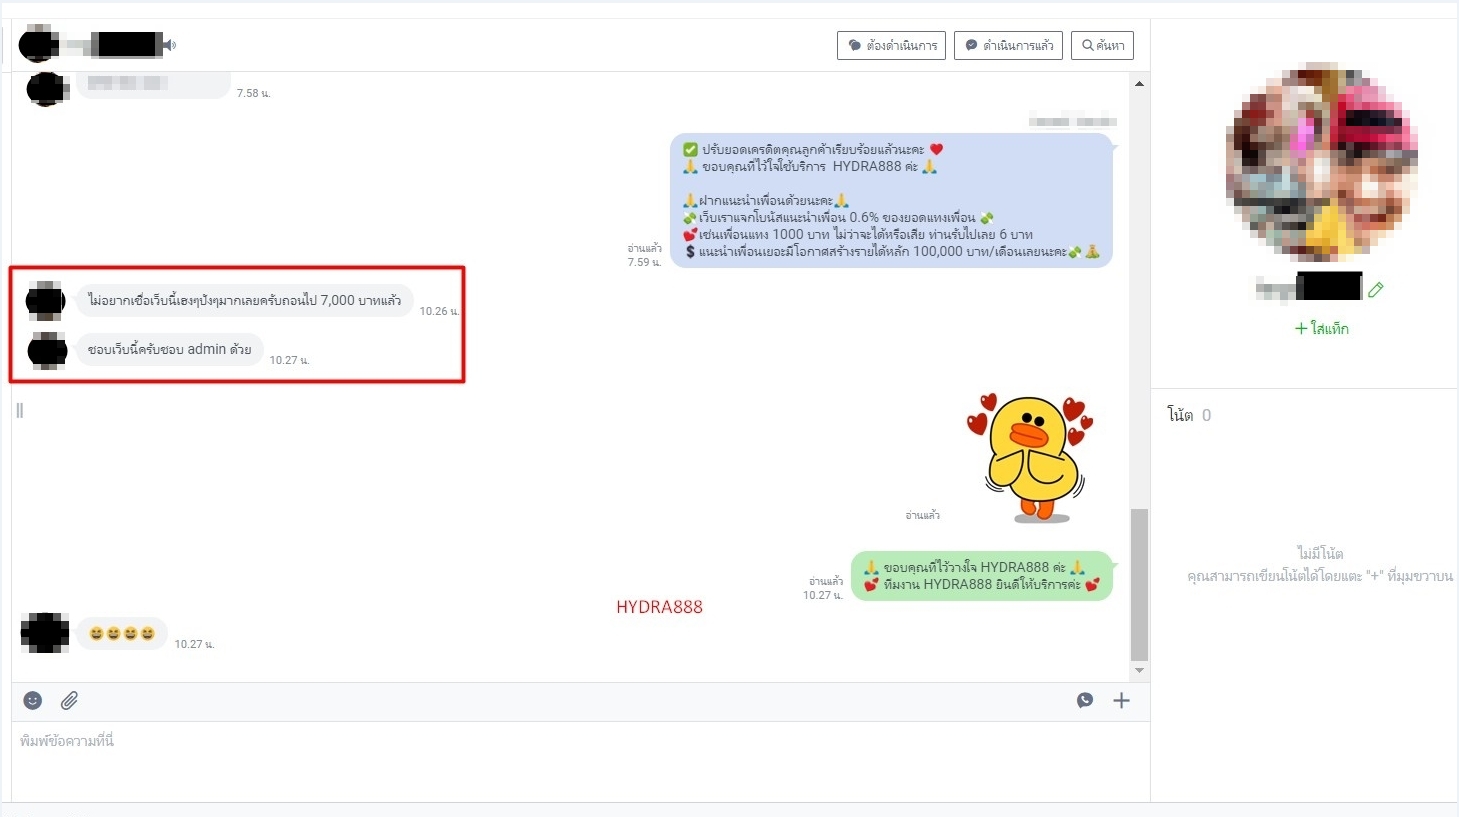1459x817 pixels.
Task: Open the large profile picture in side panel
Action: tap(1321, 162)
